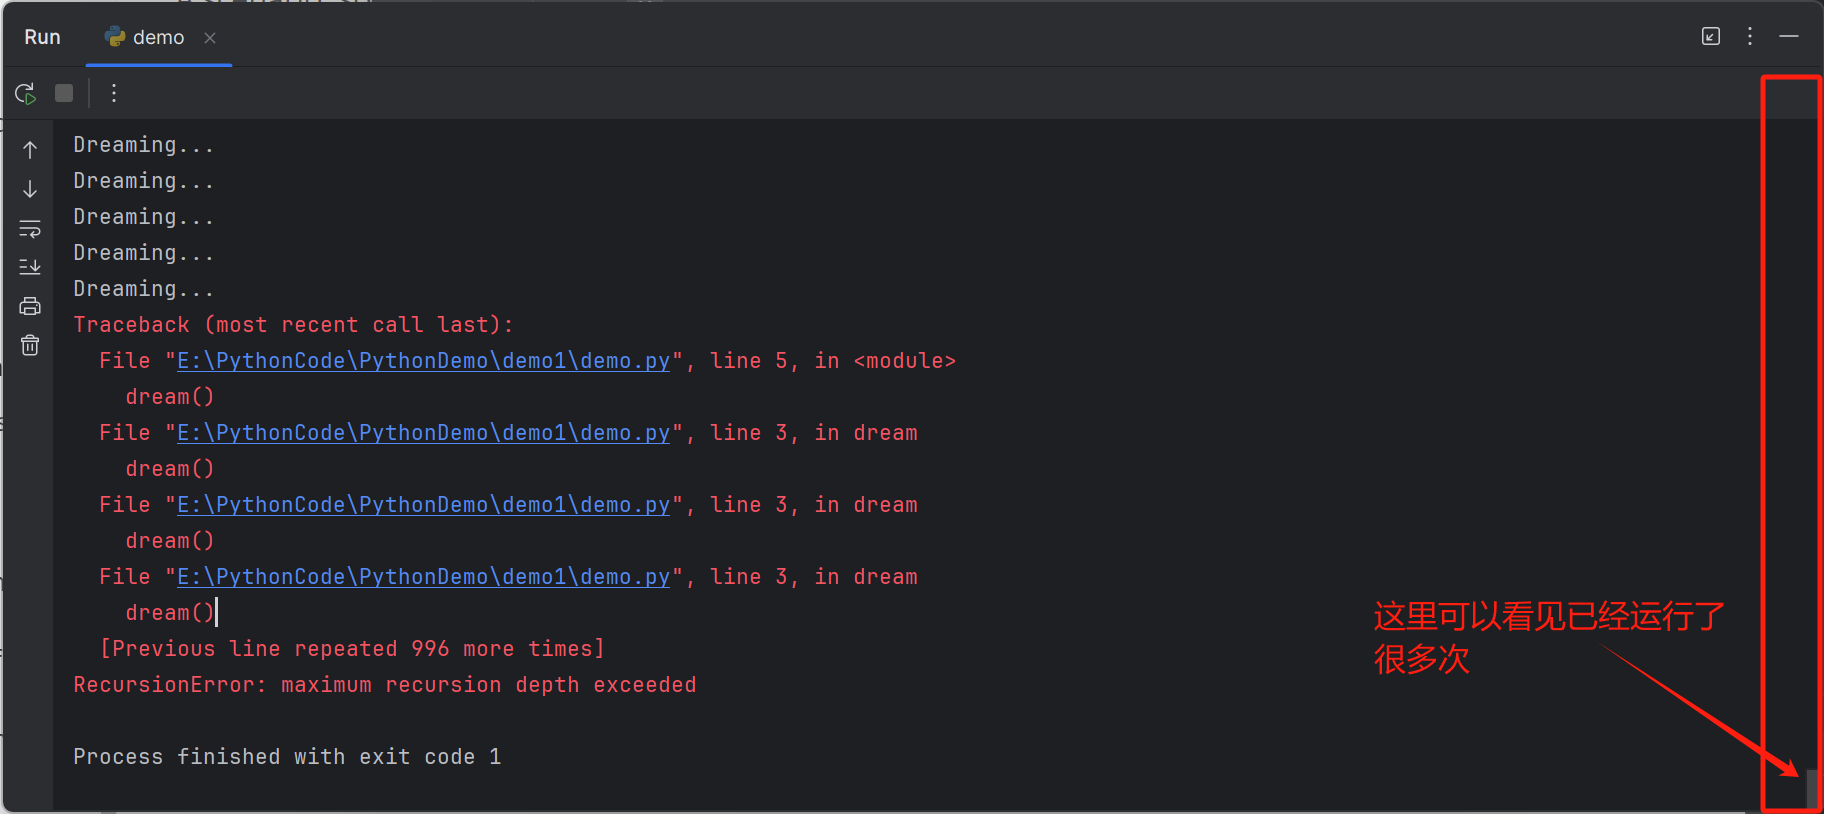Hide the Run tool window
Viewport: 1824px width, 814px height.
coord(1789,37)
